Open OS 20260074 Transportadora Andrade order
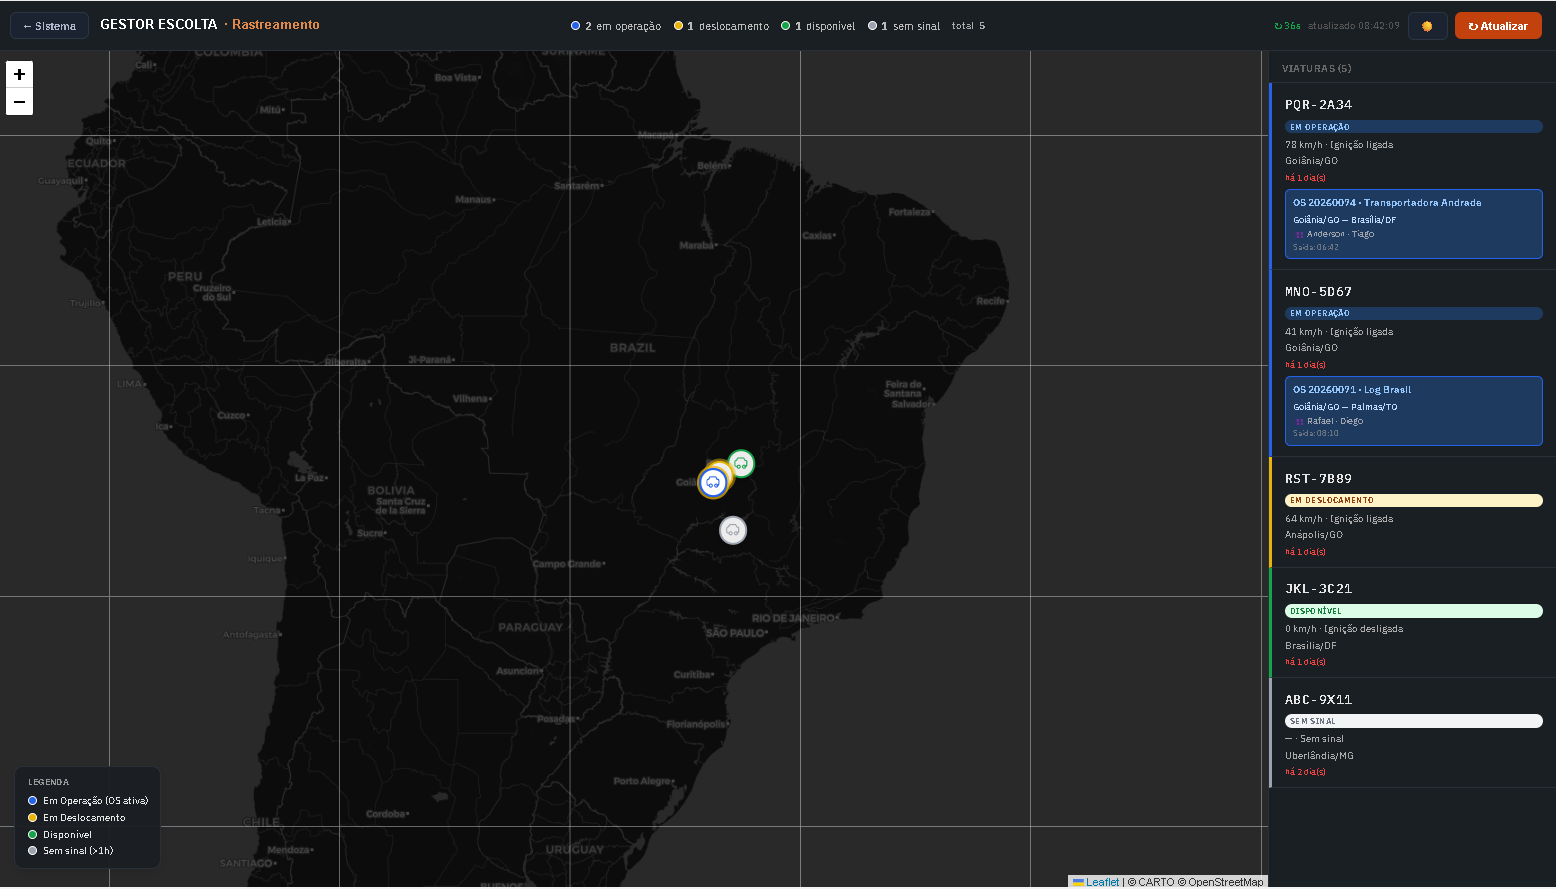Viewport: 1556px width, 889px height. click(x=1413, y=224)
